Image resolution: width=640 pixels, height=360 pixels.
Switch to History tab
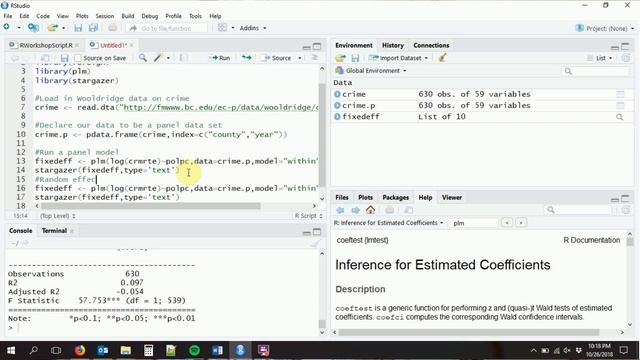(x=393, y=45)
